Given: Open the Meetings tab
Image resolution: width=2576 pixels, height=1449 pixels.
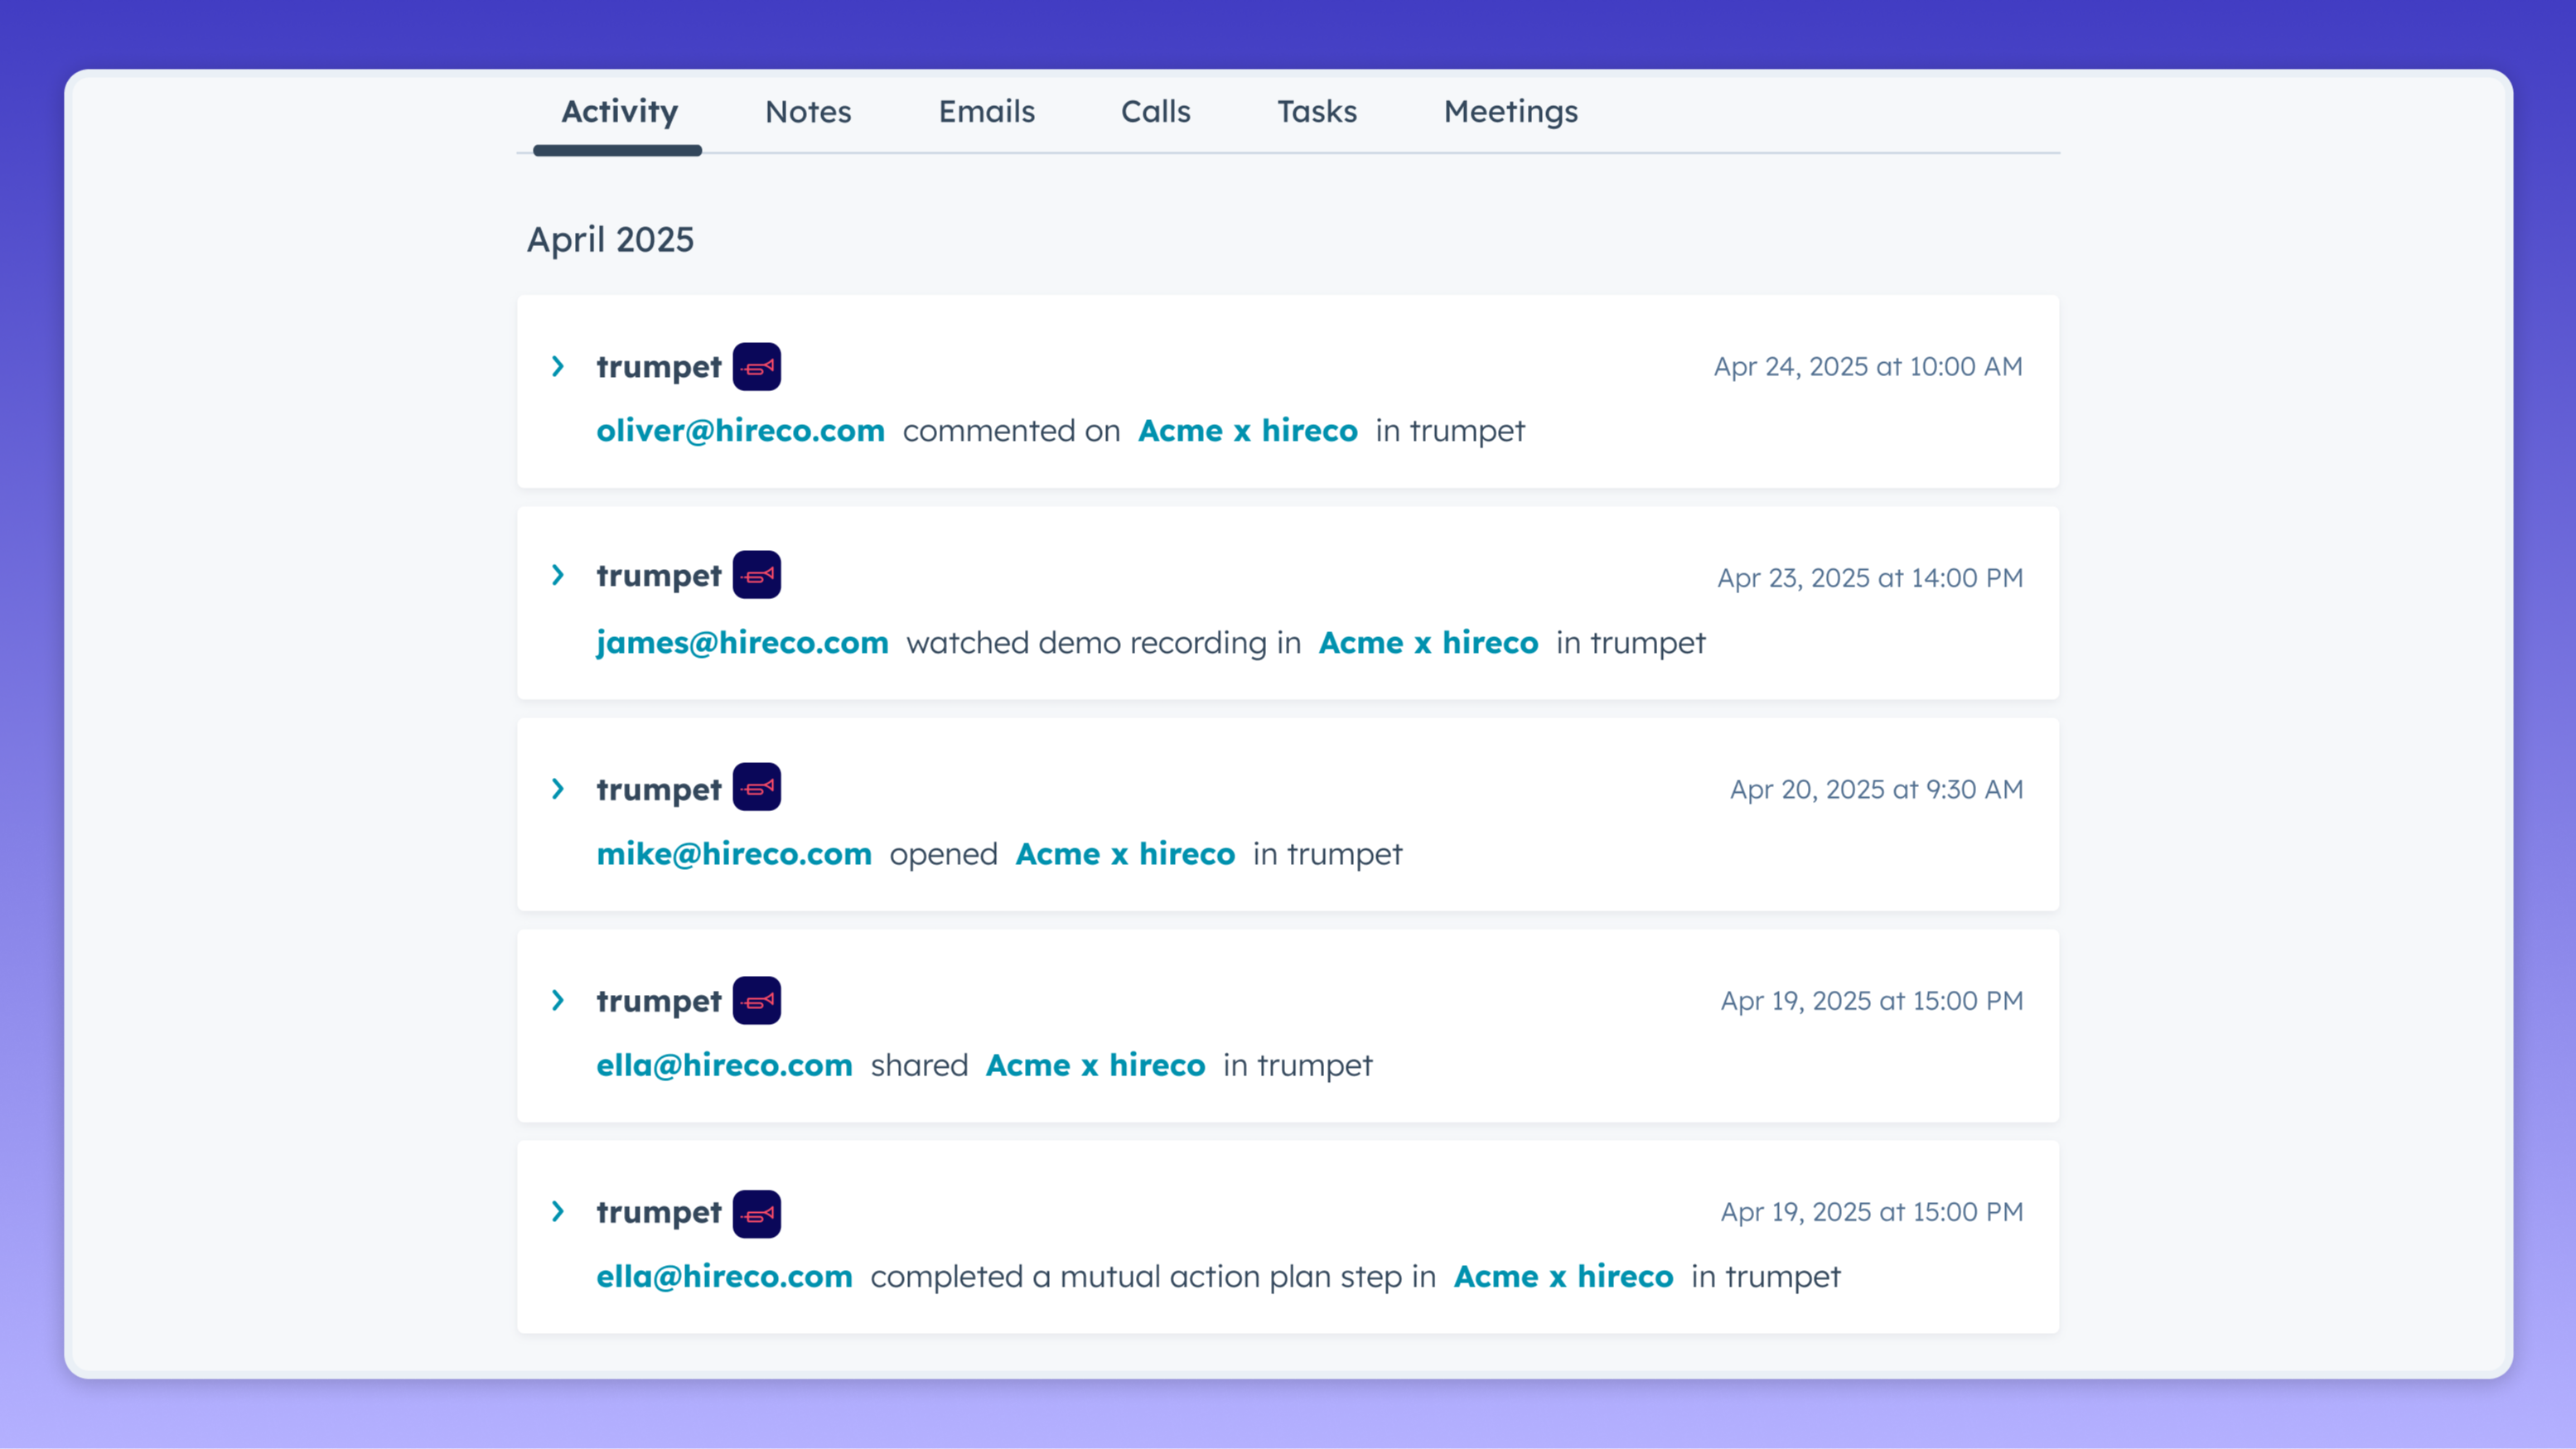Looking at the screenshot, I should pos(1510,112).
